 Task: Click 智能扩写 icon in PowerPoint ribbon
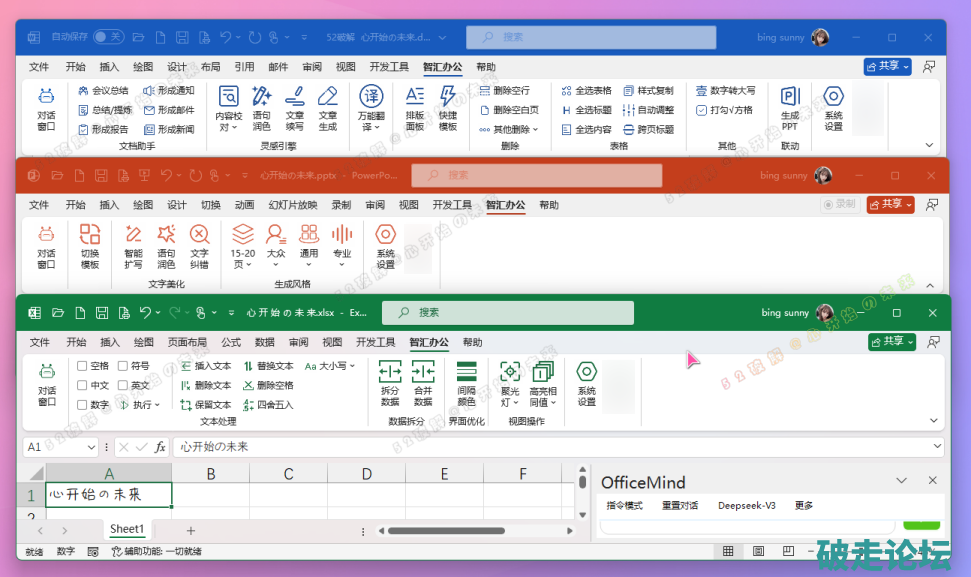click(133, 236)
